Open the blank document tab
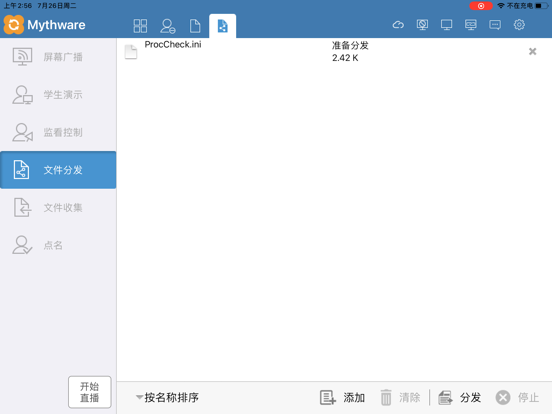Image resolution: width=552 pixels, height=414 pixels. [195, 26]
